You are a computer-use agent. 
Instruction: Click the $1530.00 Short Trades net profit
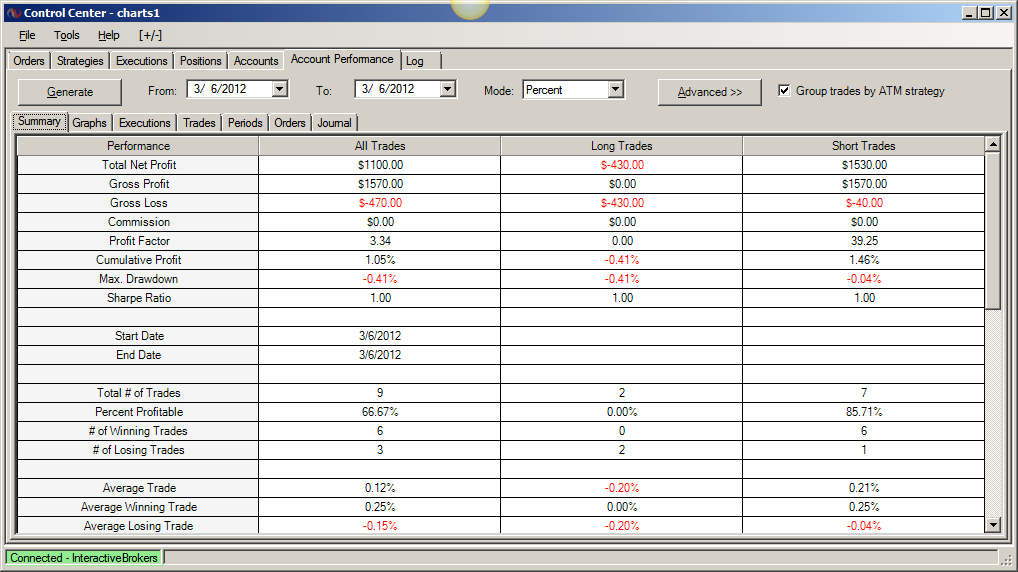click(x=864, y=165)
